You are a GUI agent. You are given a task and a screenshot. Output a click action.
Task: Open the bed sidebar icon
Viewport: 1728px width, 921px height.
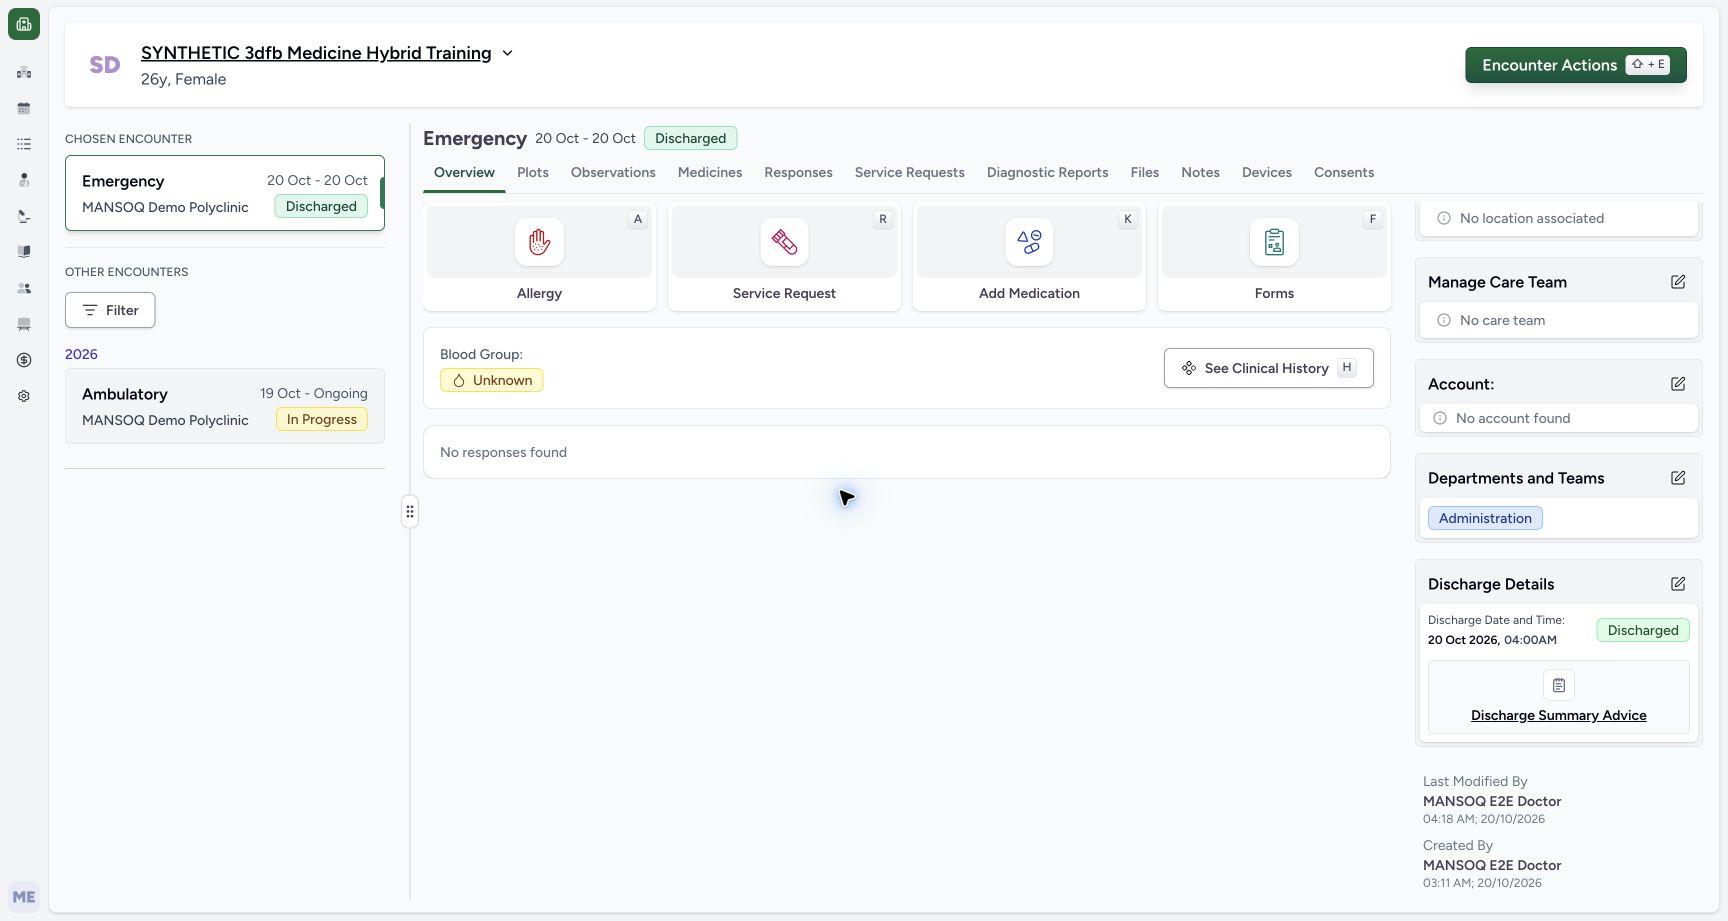point(24,324)
